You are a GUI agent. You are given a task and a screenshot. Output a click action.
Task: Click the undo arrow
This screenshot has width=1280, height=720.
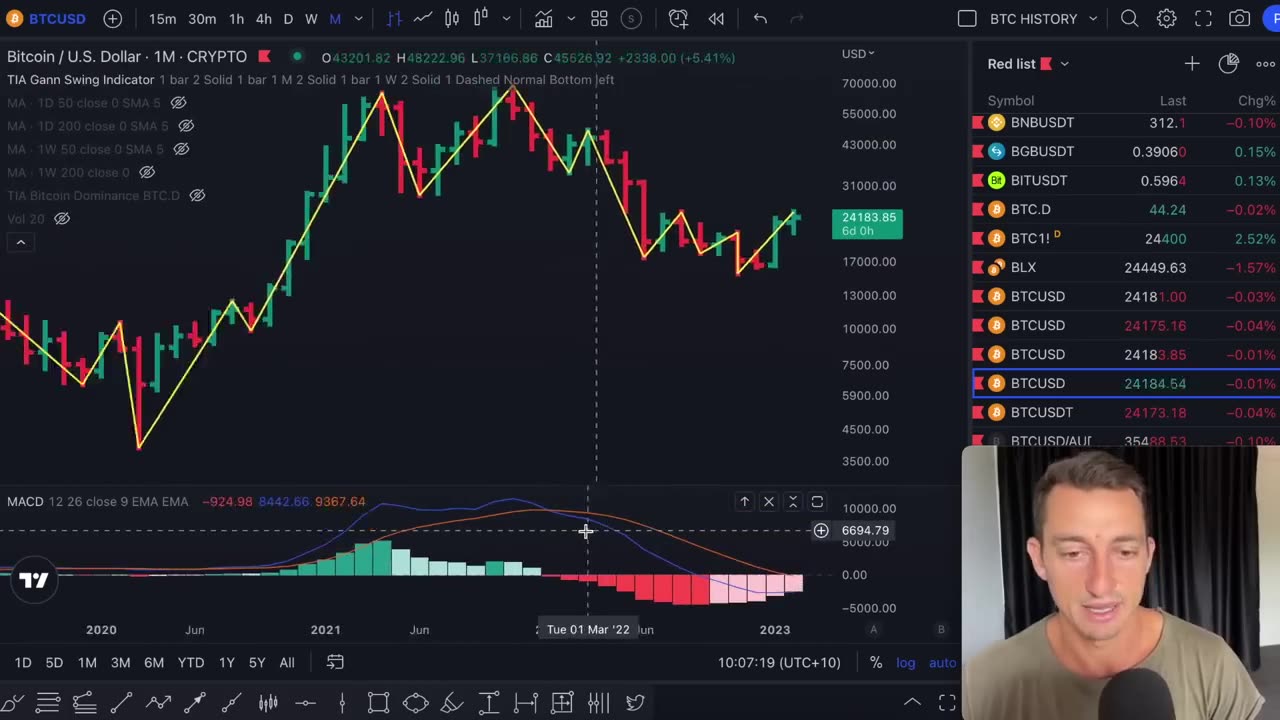point(760,18)
